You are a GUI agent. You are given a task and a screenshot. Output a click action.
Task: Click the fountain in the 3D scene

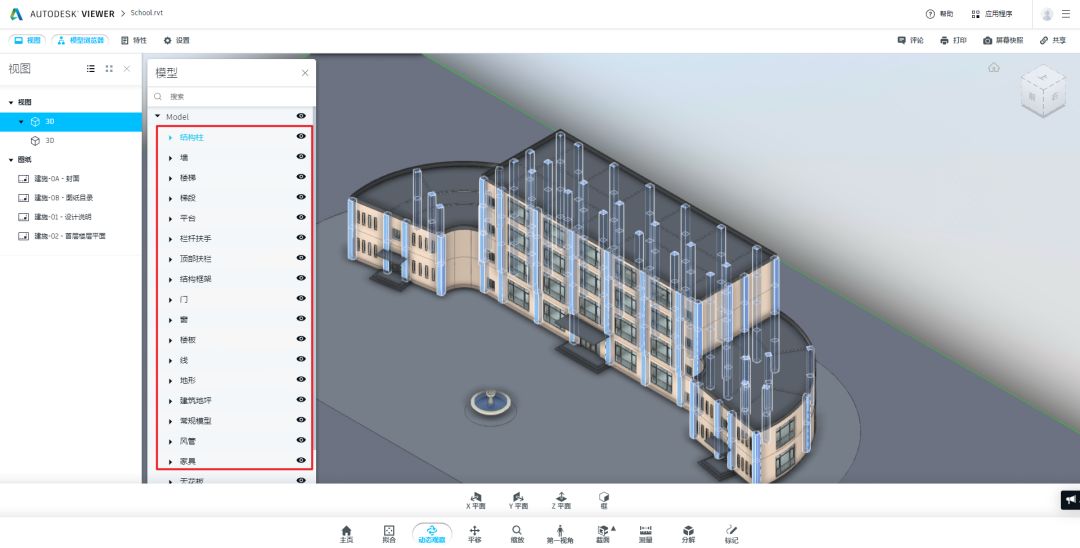click(x=490, y=401)
